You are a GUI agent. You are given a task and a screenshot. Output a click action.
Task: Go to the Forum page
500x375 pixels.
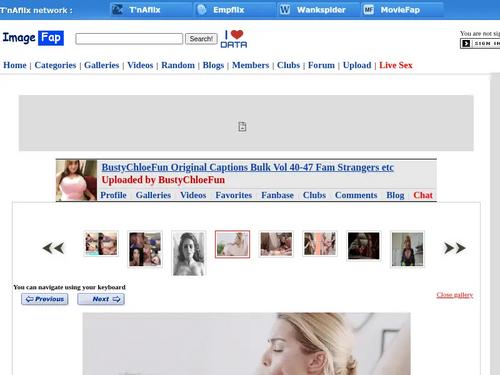(x=321, y=65)
